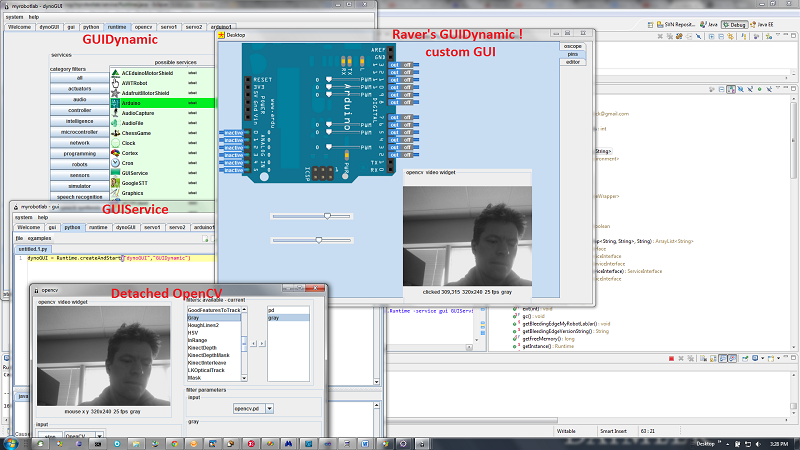800x450 pixels.
Task: Click the volume icon in system tray
Action: pyautogui.click(x=758, y=444)
